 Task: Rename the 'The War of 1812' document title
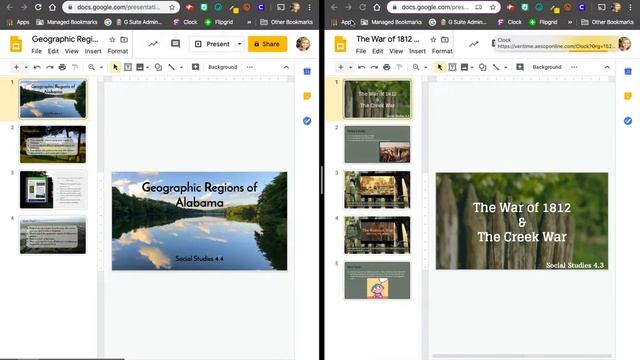[388, 39]
